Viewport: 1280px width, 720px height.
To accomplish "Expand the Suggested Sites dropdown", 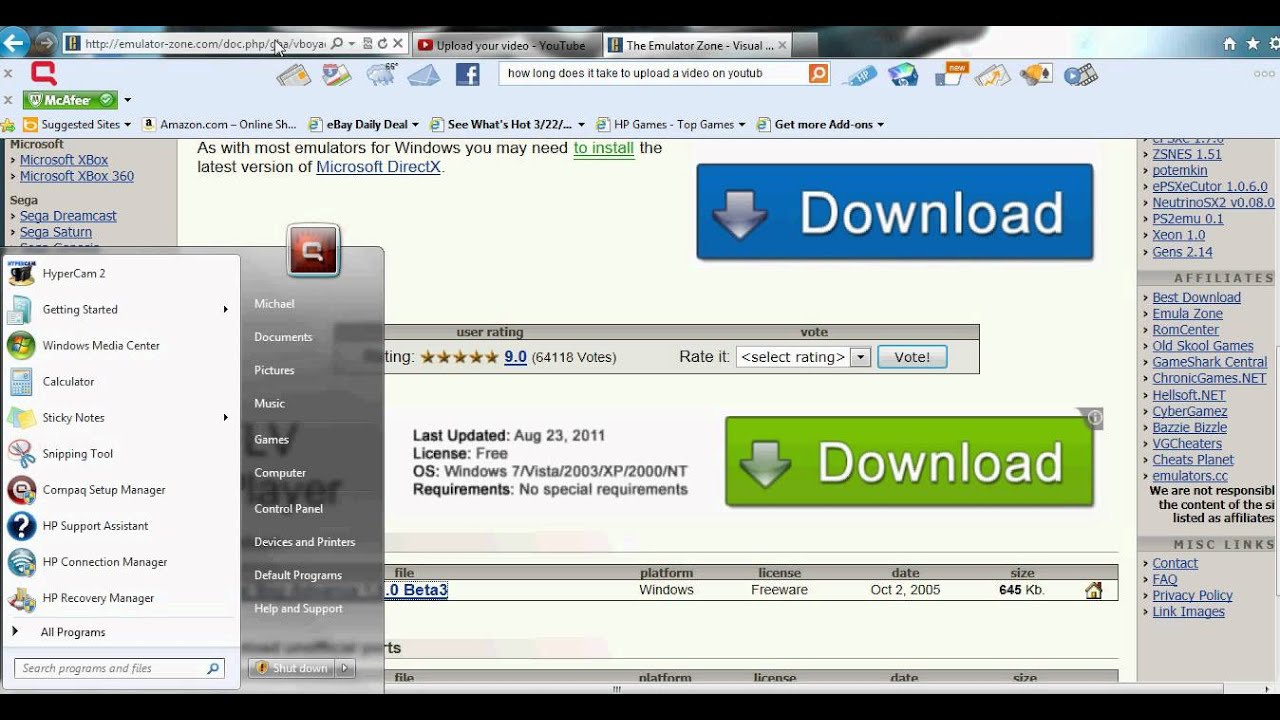I will [127, 125].
